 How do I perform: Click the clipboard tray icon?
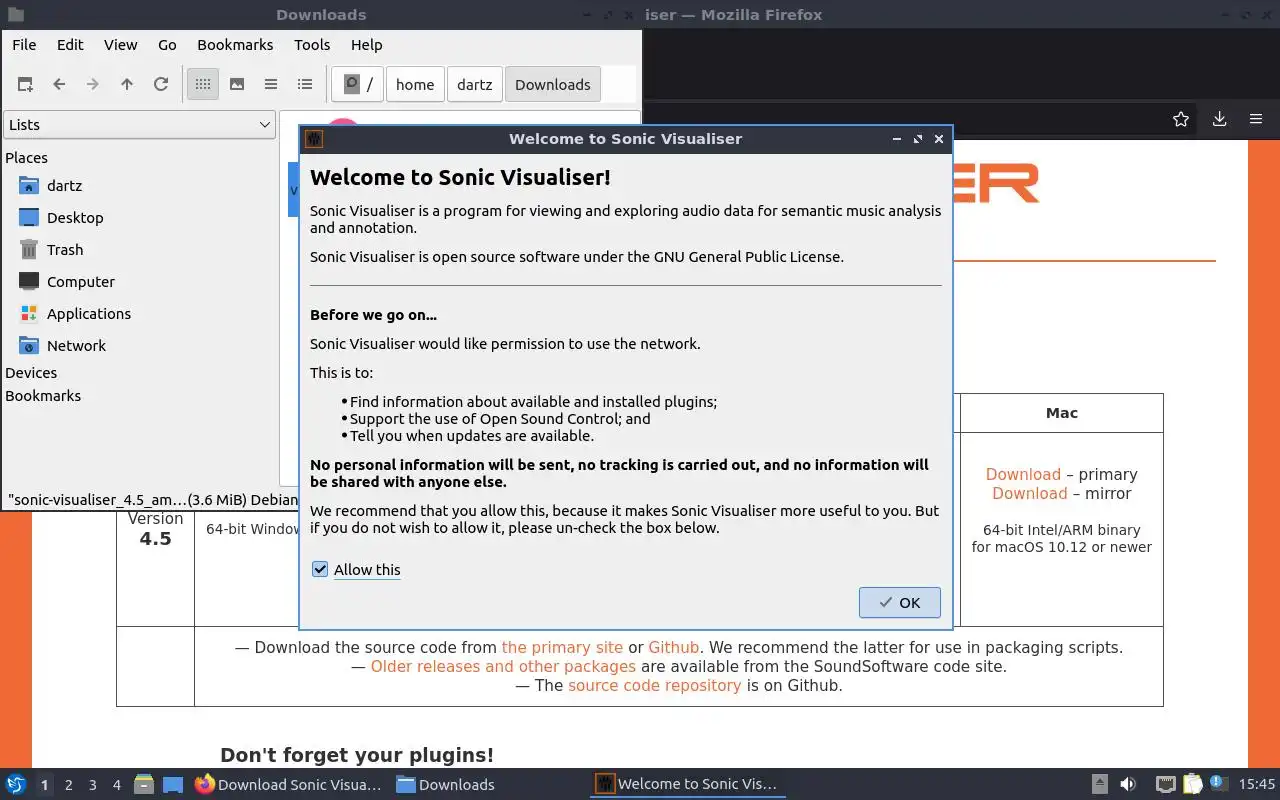[1192, 784]
